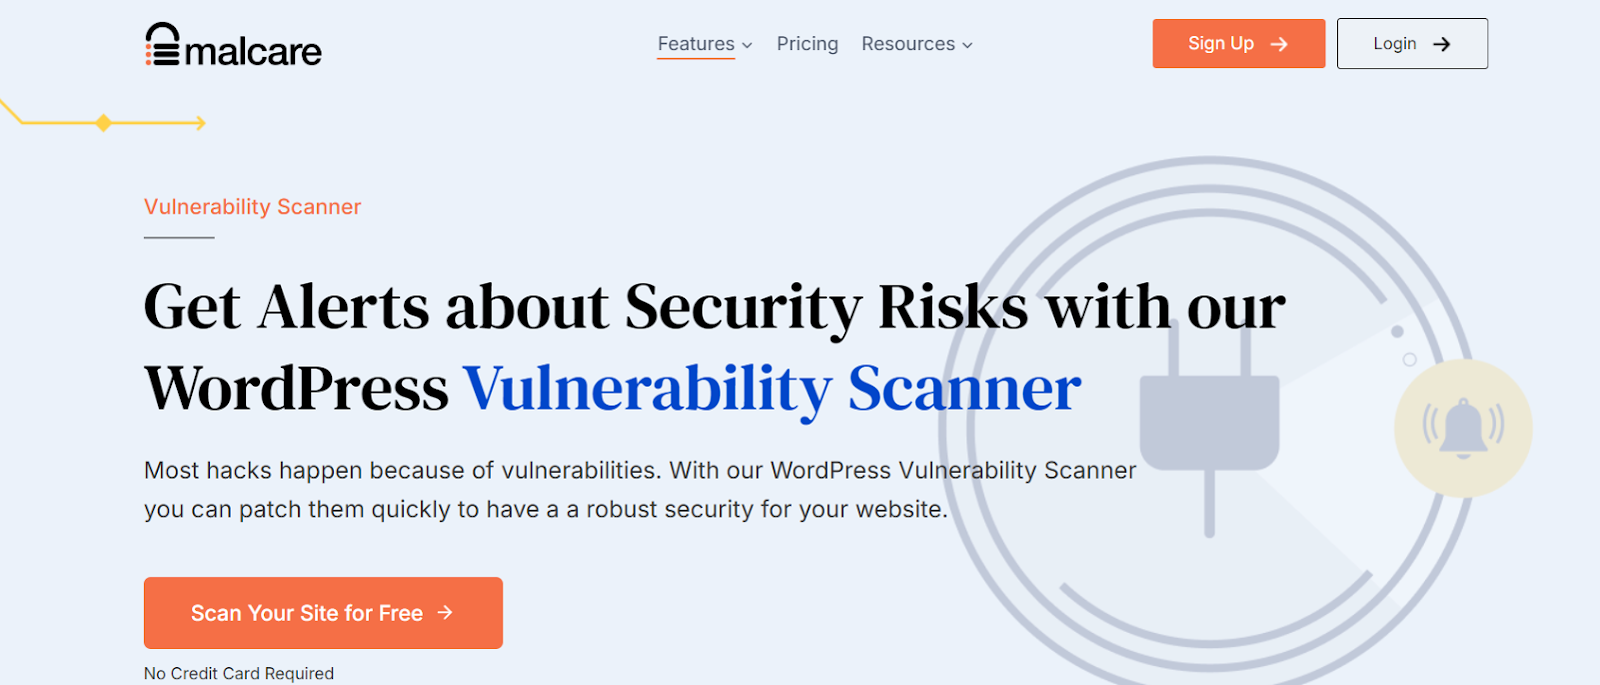1600x685 pixels.
Task: Click the No Credit Card Required text
Action: (x=239, y=673)
